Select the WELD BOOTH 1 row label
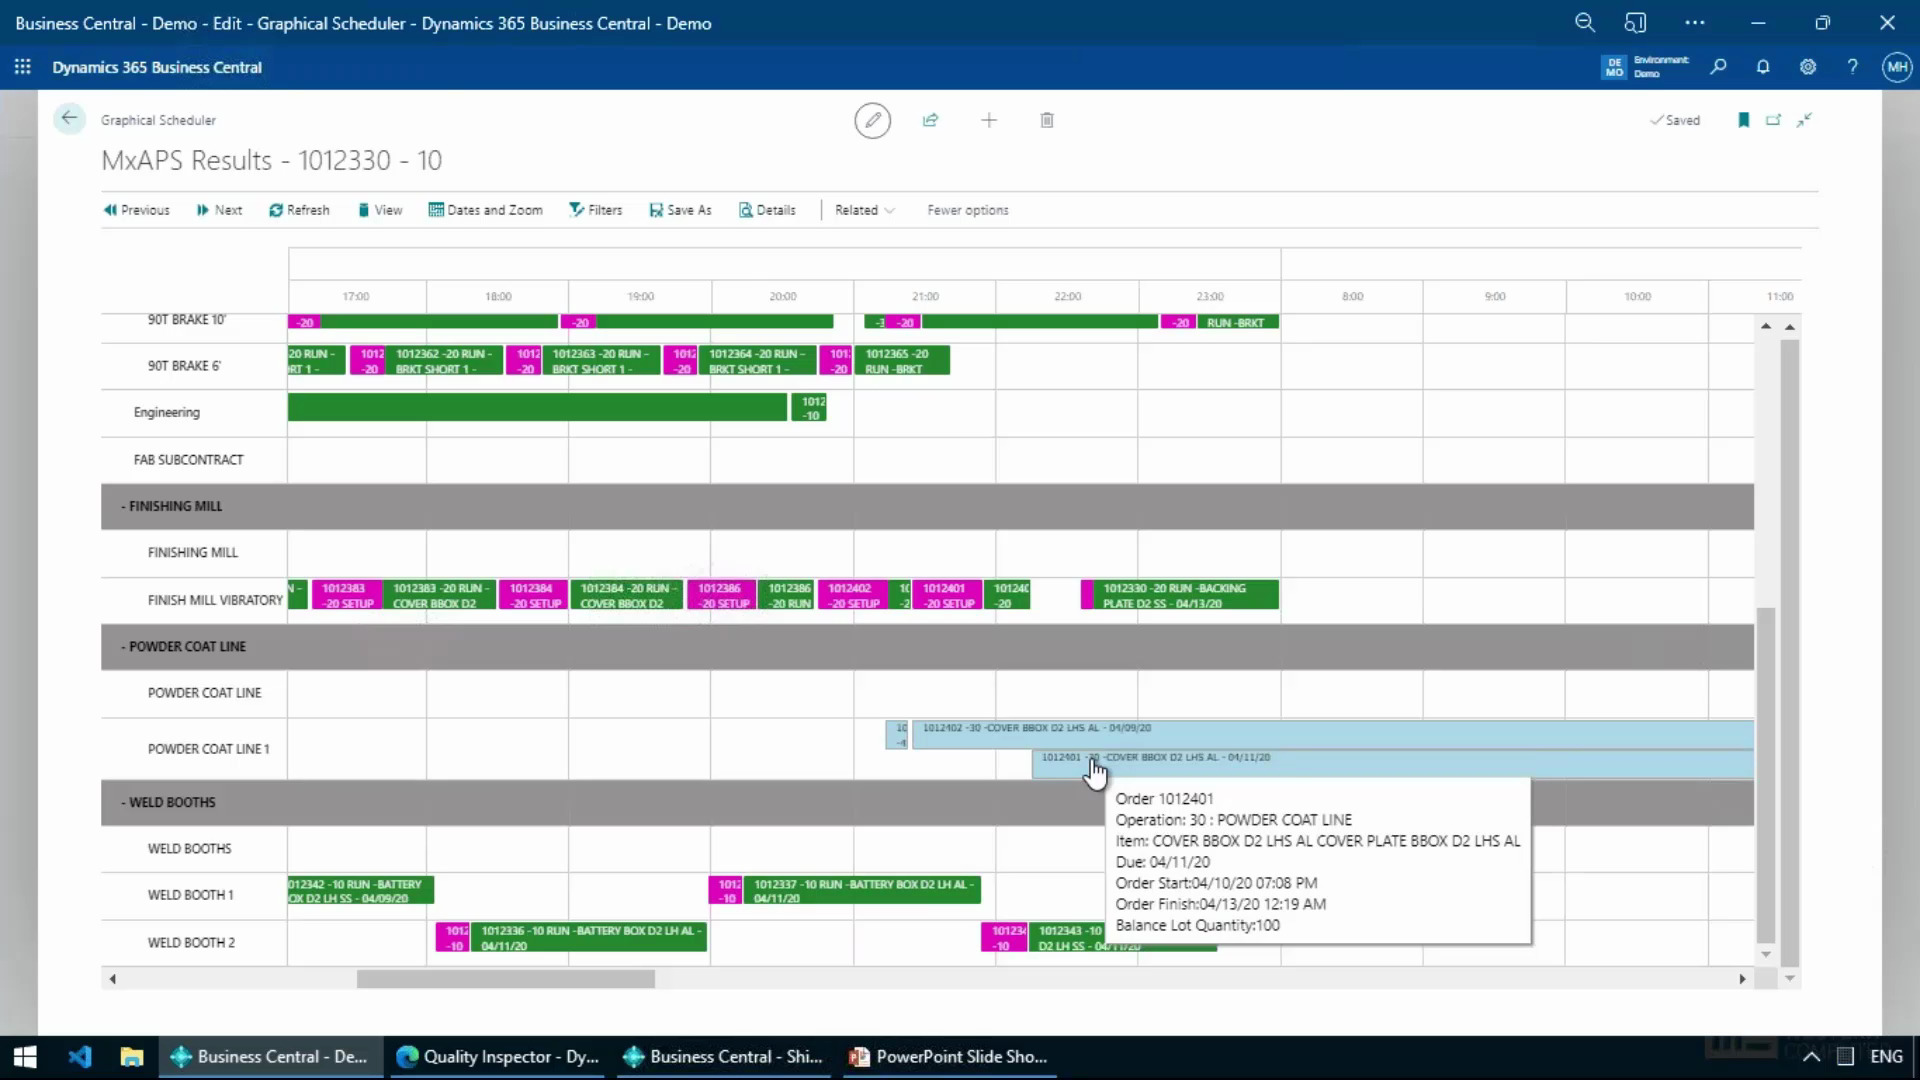Screen dimensions: 1920x1080 [x=191, y=895]
